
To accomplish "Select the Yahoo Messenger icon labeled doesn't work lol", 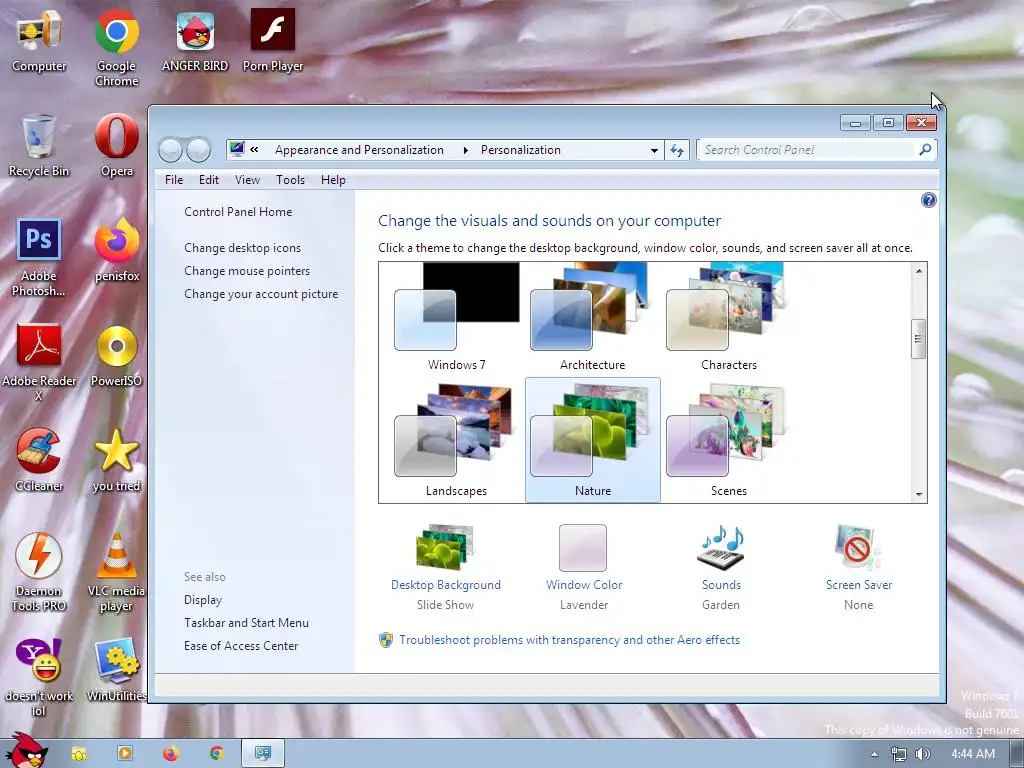I will (x=39, y=678).
